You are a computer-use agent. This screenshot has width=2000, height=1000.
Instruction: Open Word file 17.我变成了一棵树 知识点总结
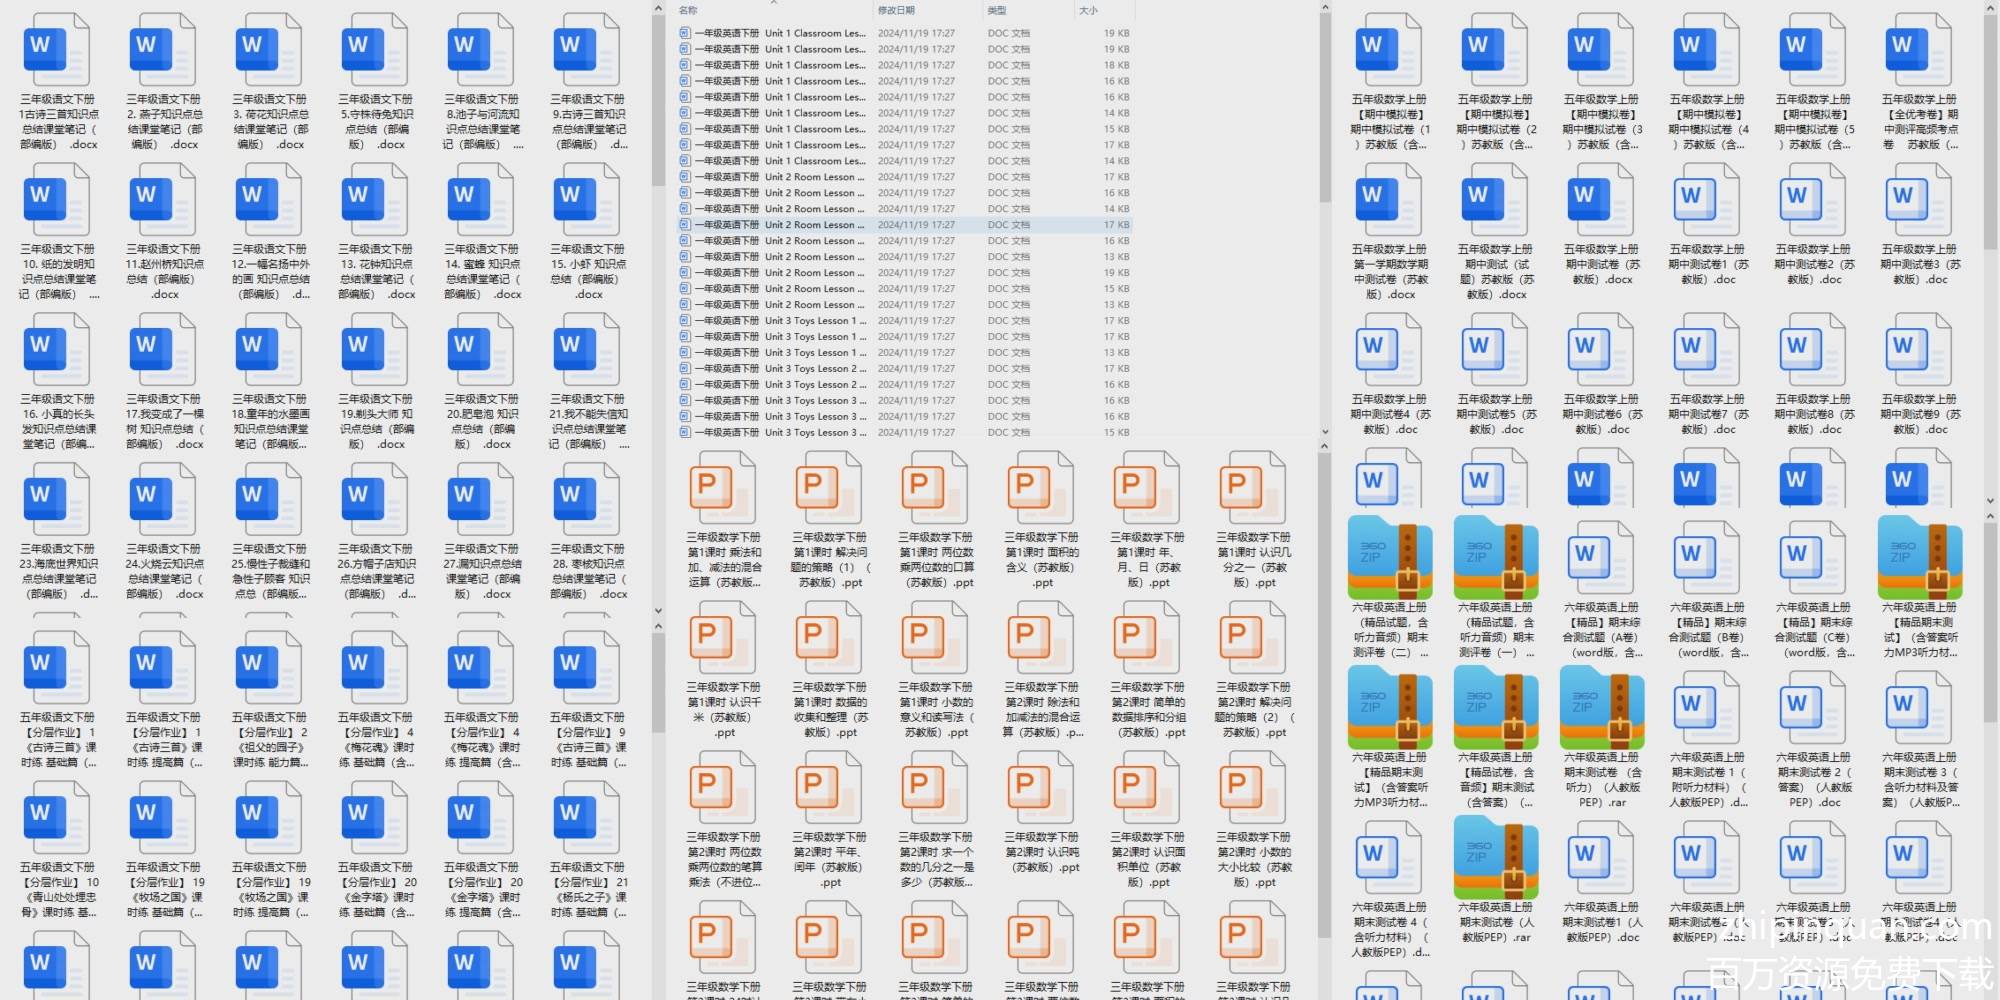(x=163, y=350)
